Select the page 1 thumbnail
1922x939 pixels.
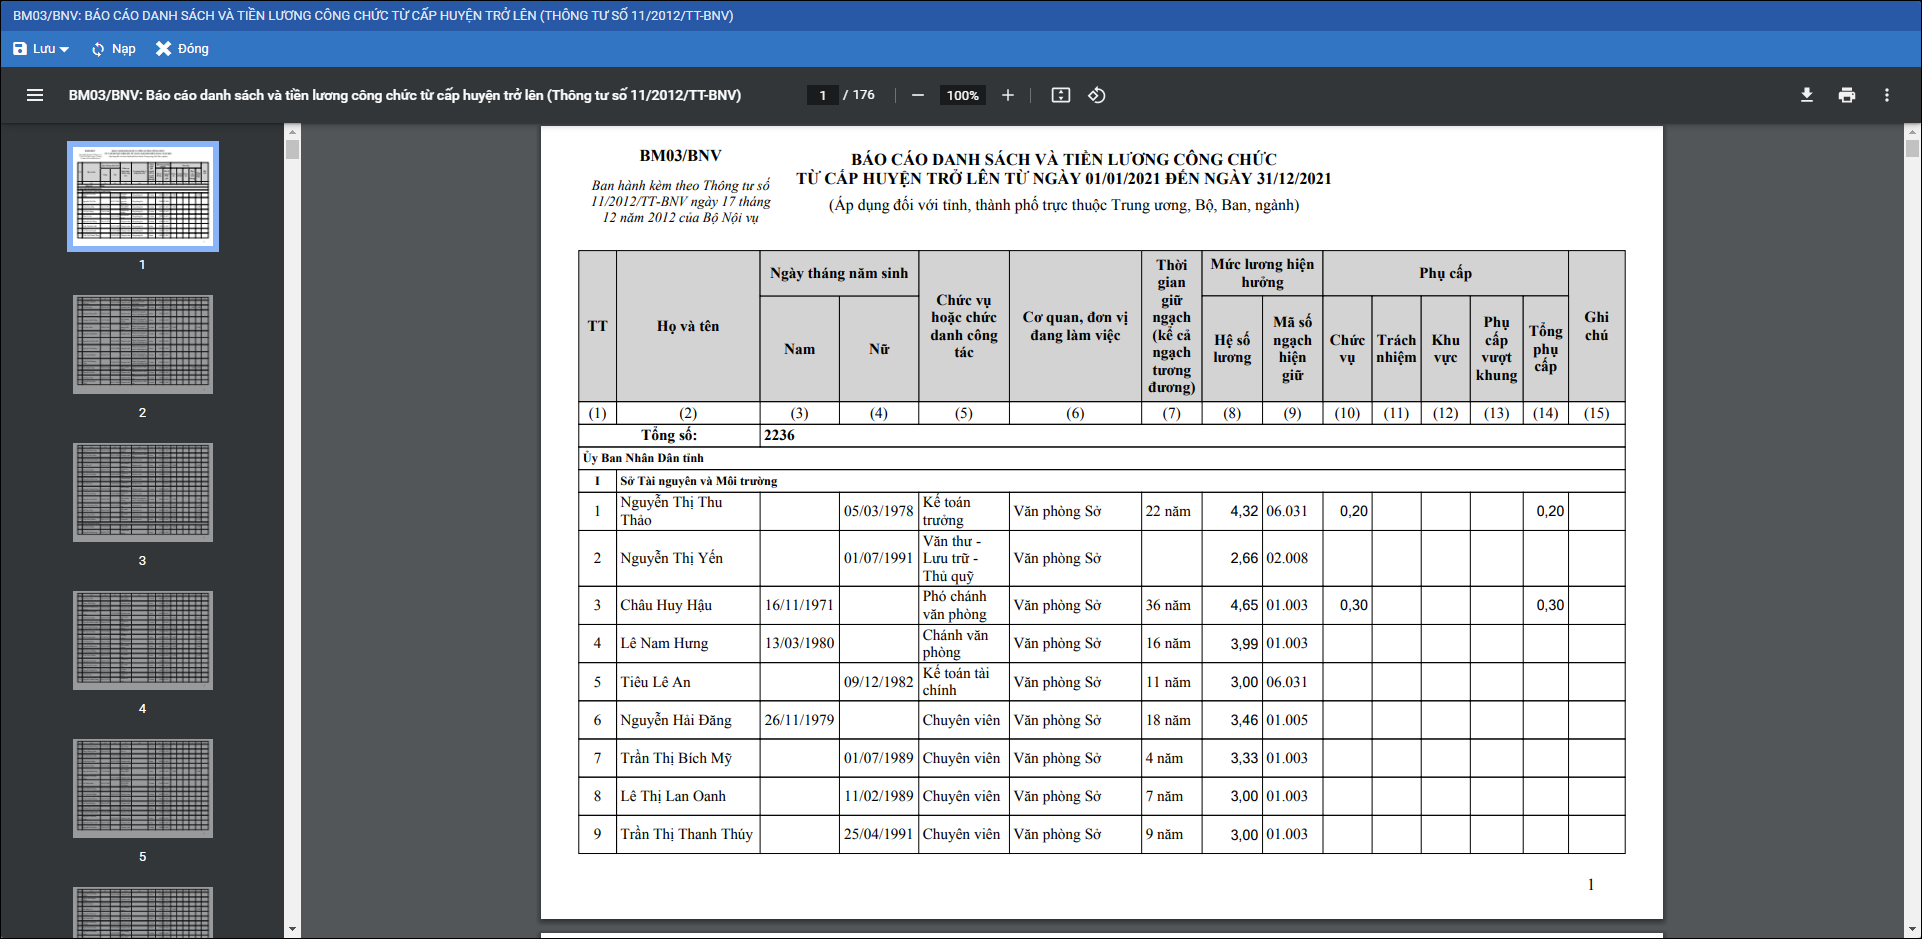click(143, 196)
